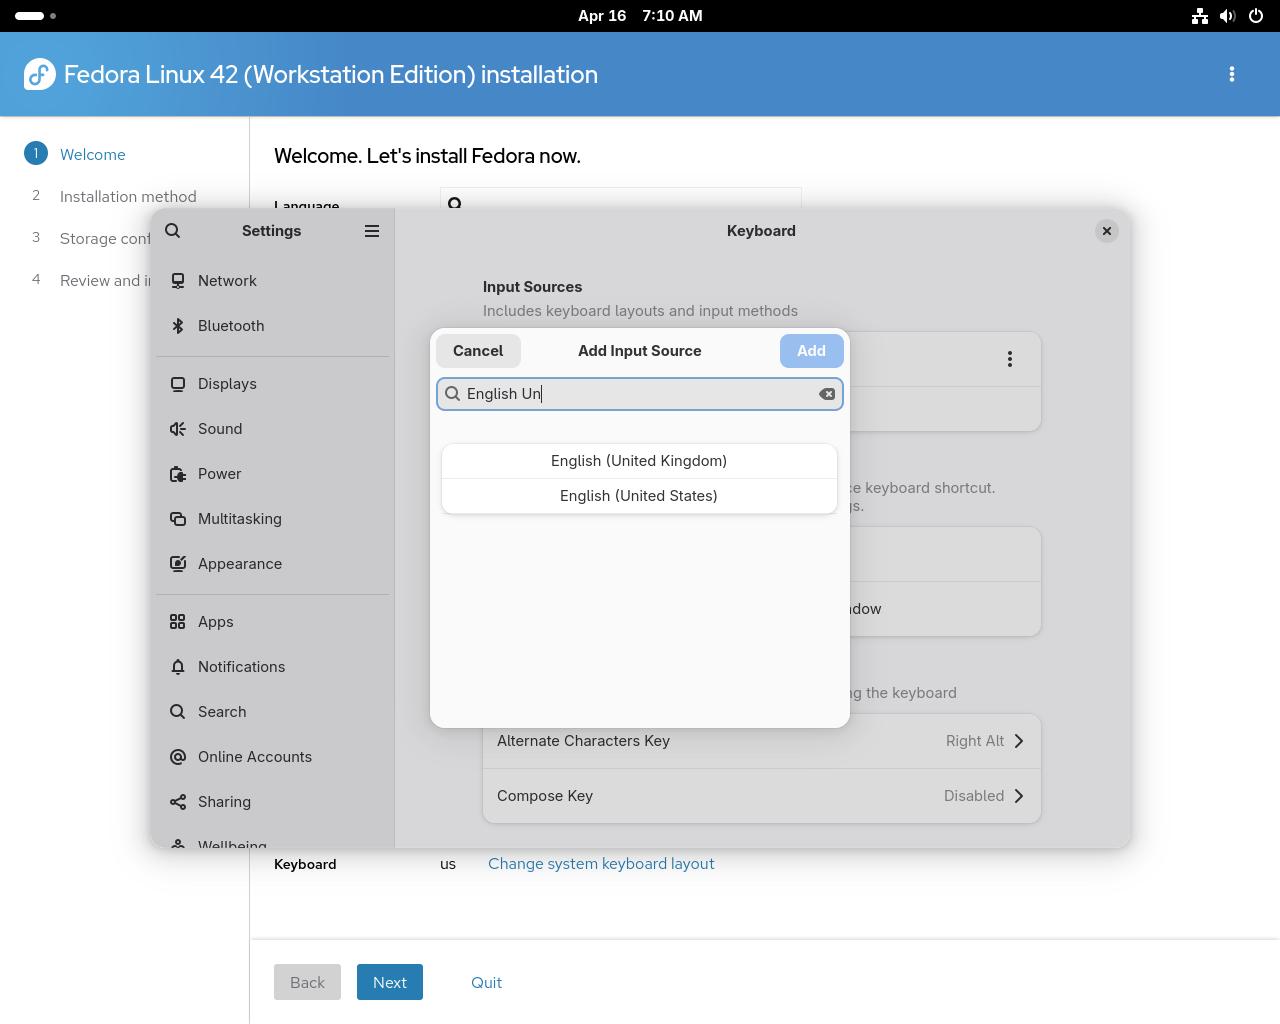Image resolution: width=1280 pixels, height=1024 pixels.
Task: Open input source three-dot options menu
Action: click(1010, 359)
